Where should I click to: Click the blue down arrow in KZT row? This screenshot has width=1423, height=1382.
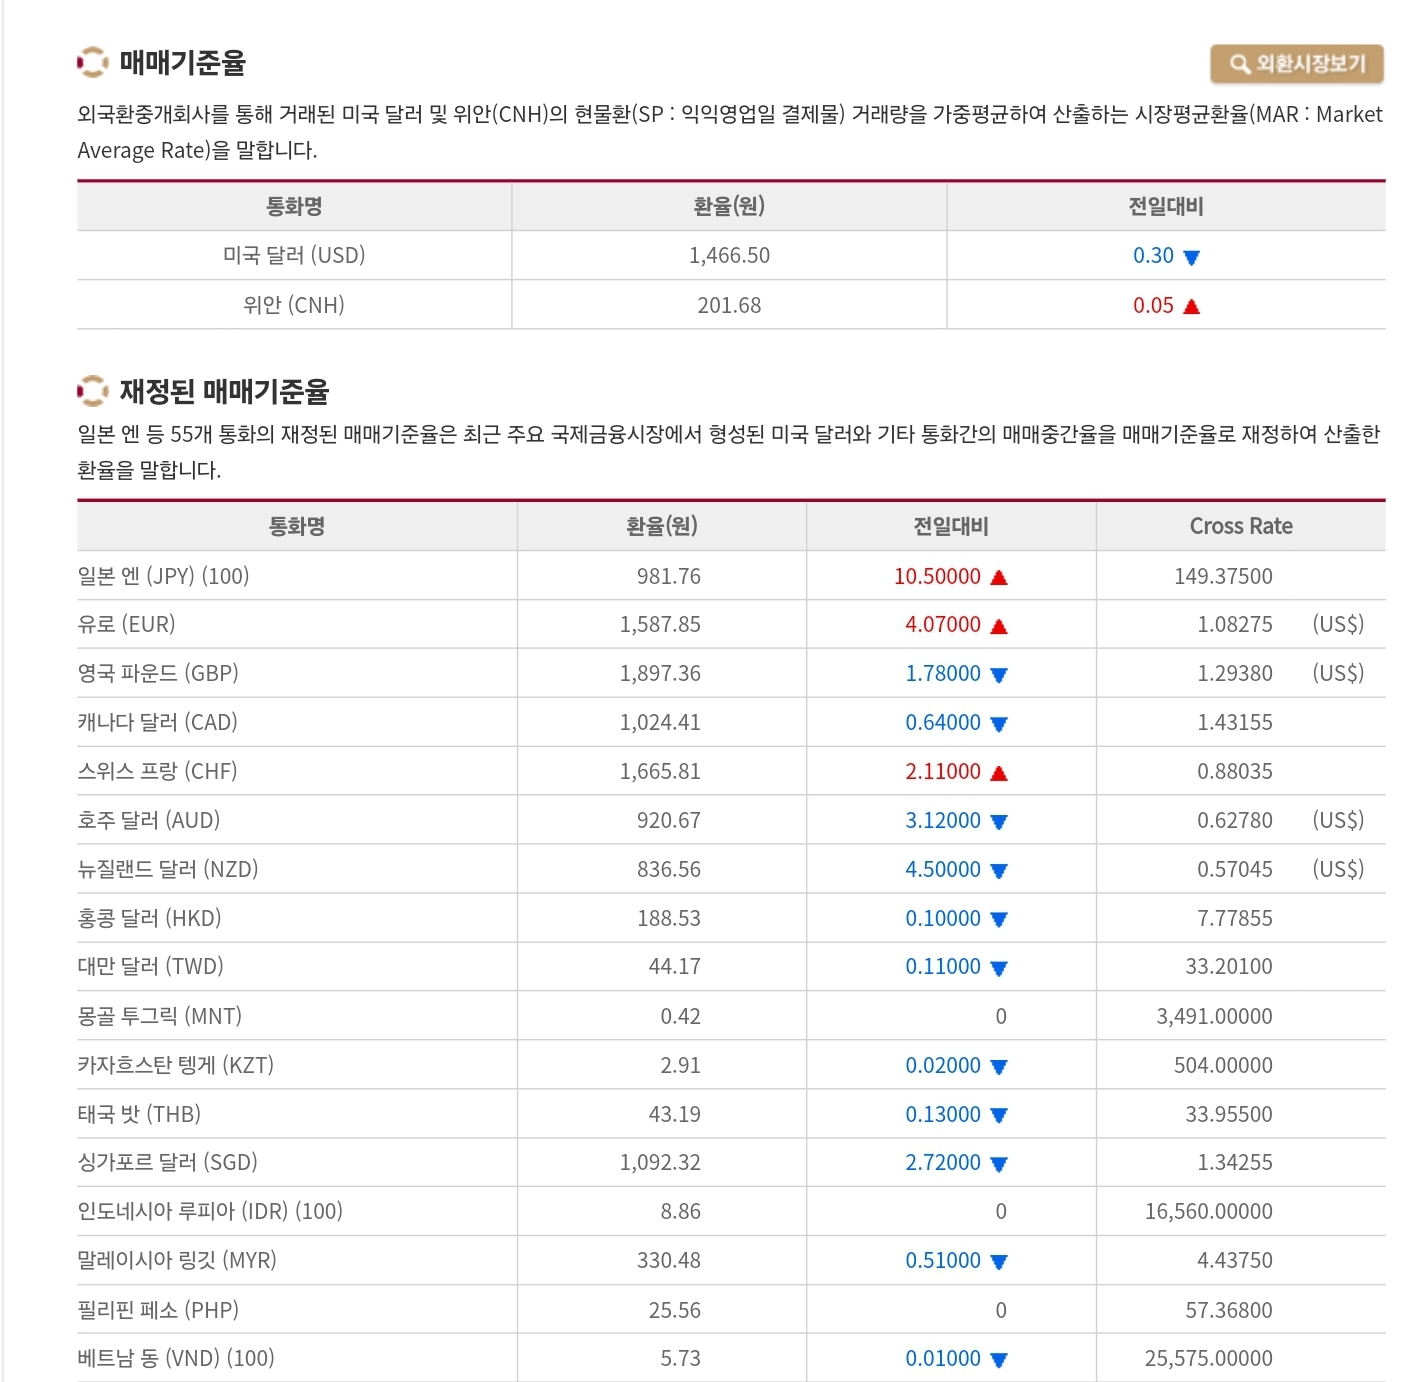pos(999,1067)
